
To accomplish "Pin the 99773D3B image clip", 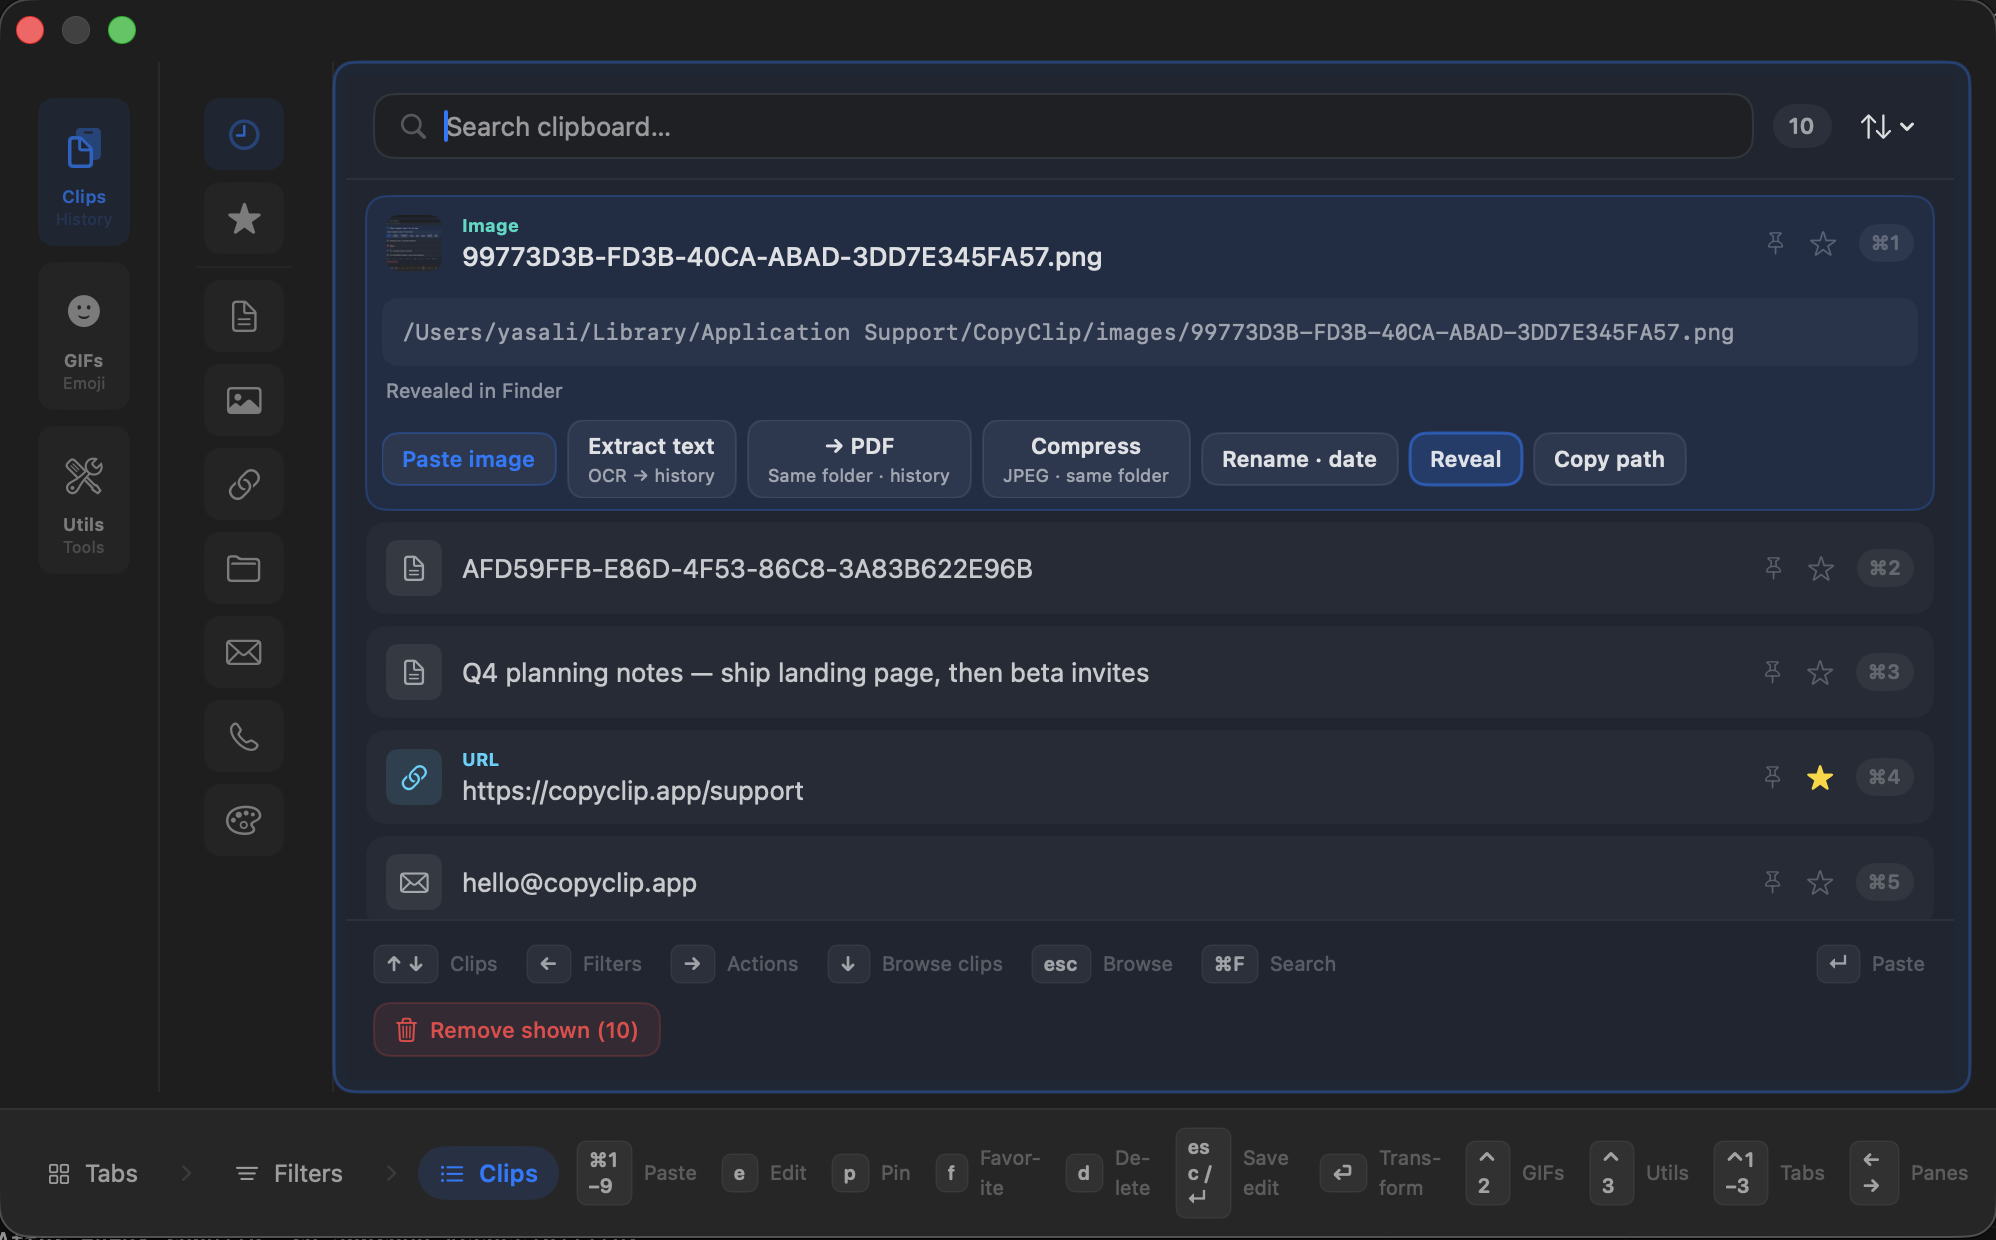I will (1775, 243).
